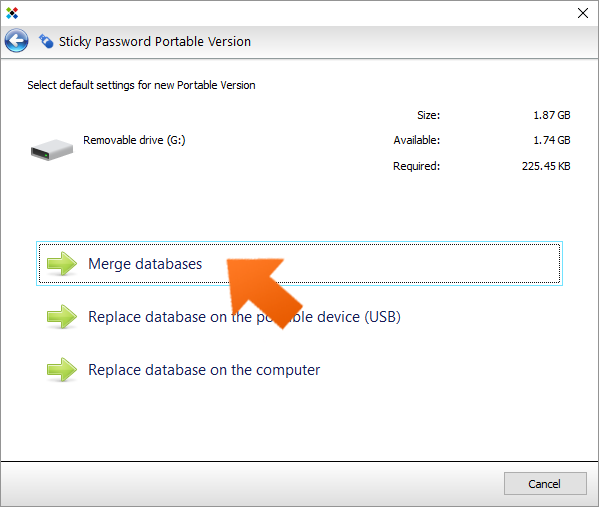Choose Replace database on the portable device (USB)

click(244, 317)
